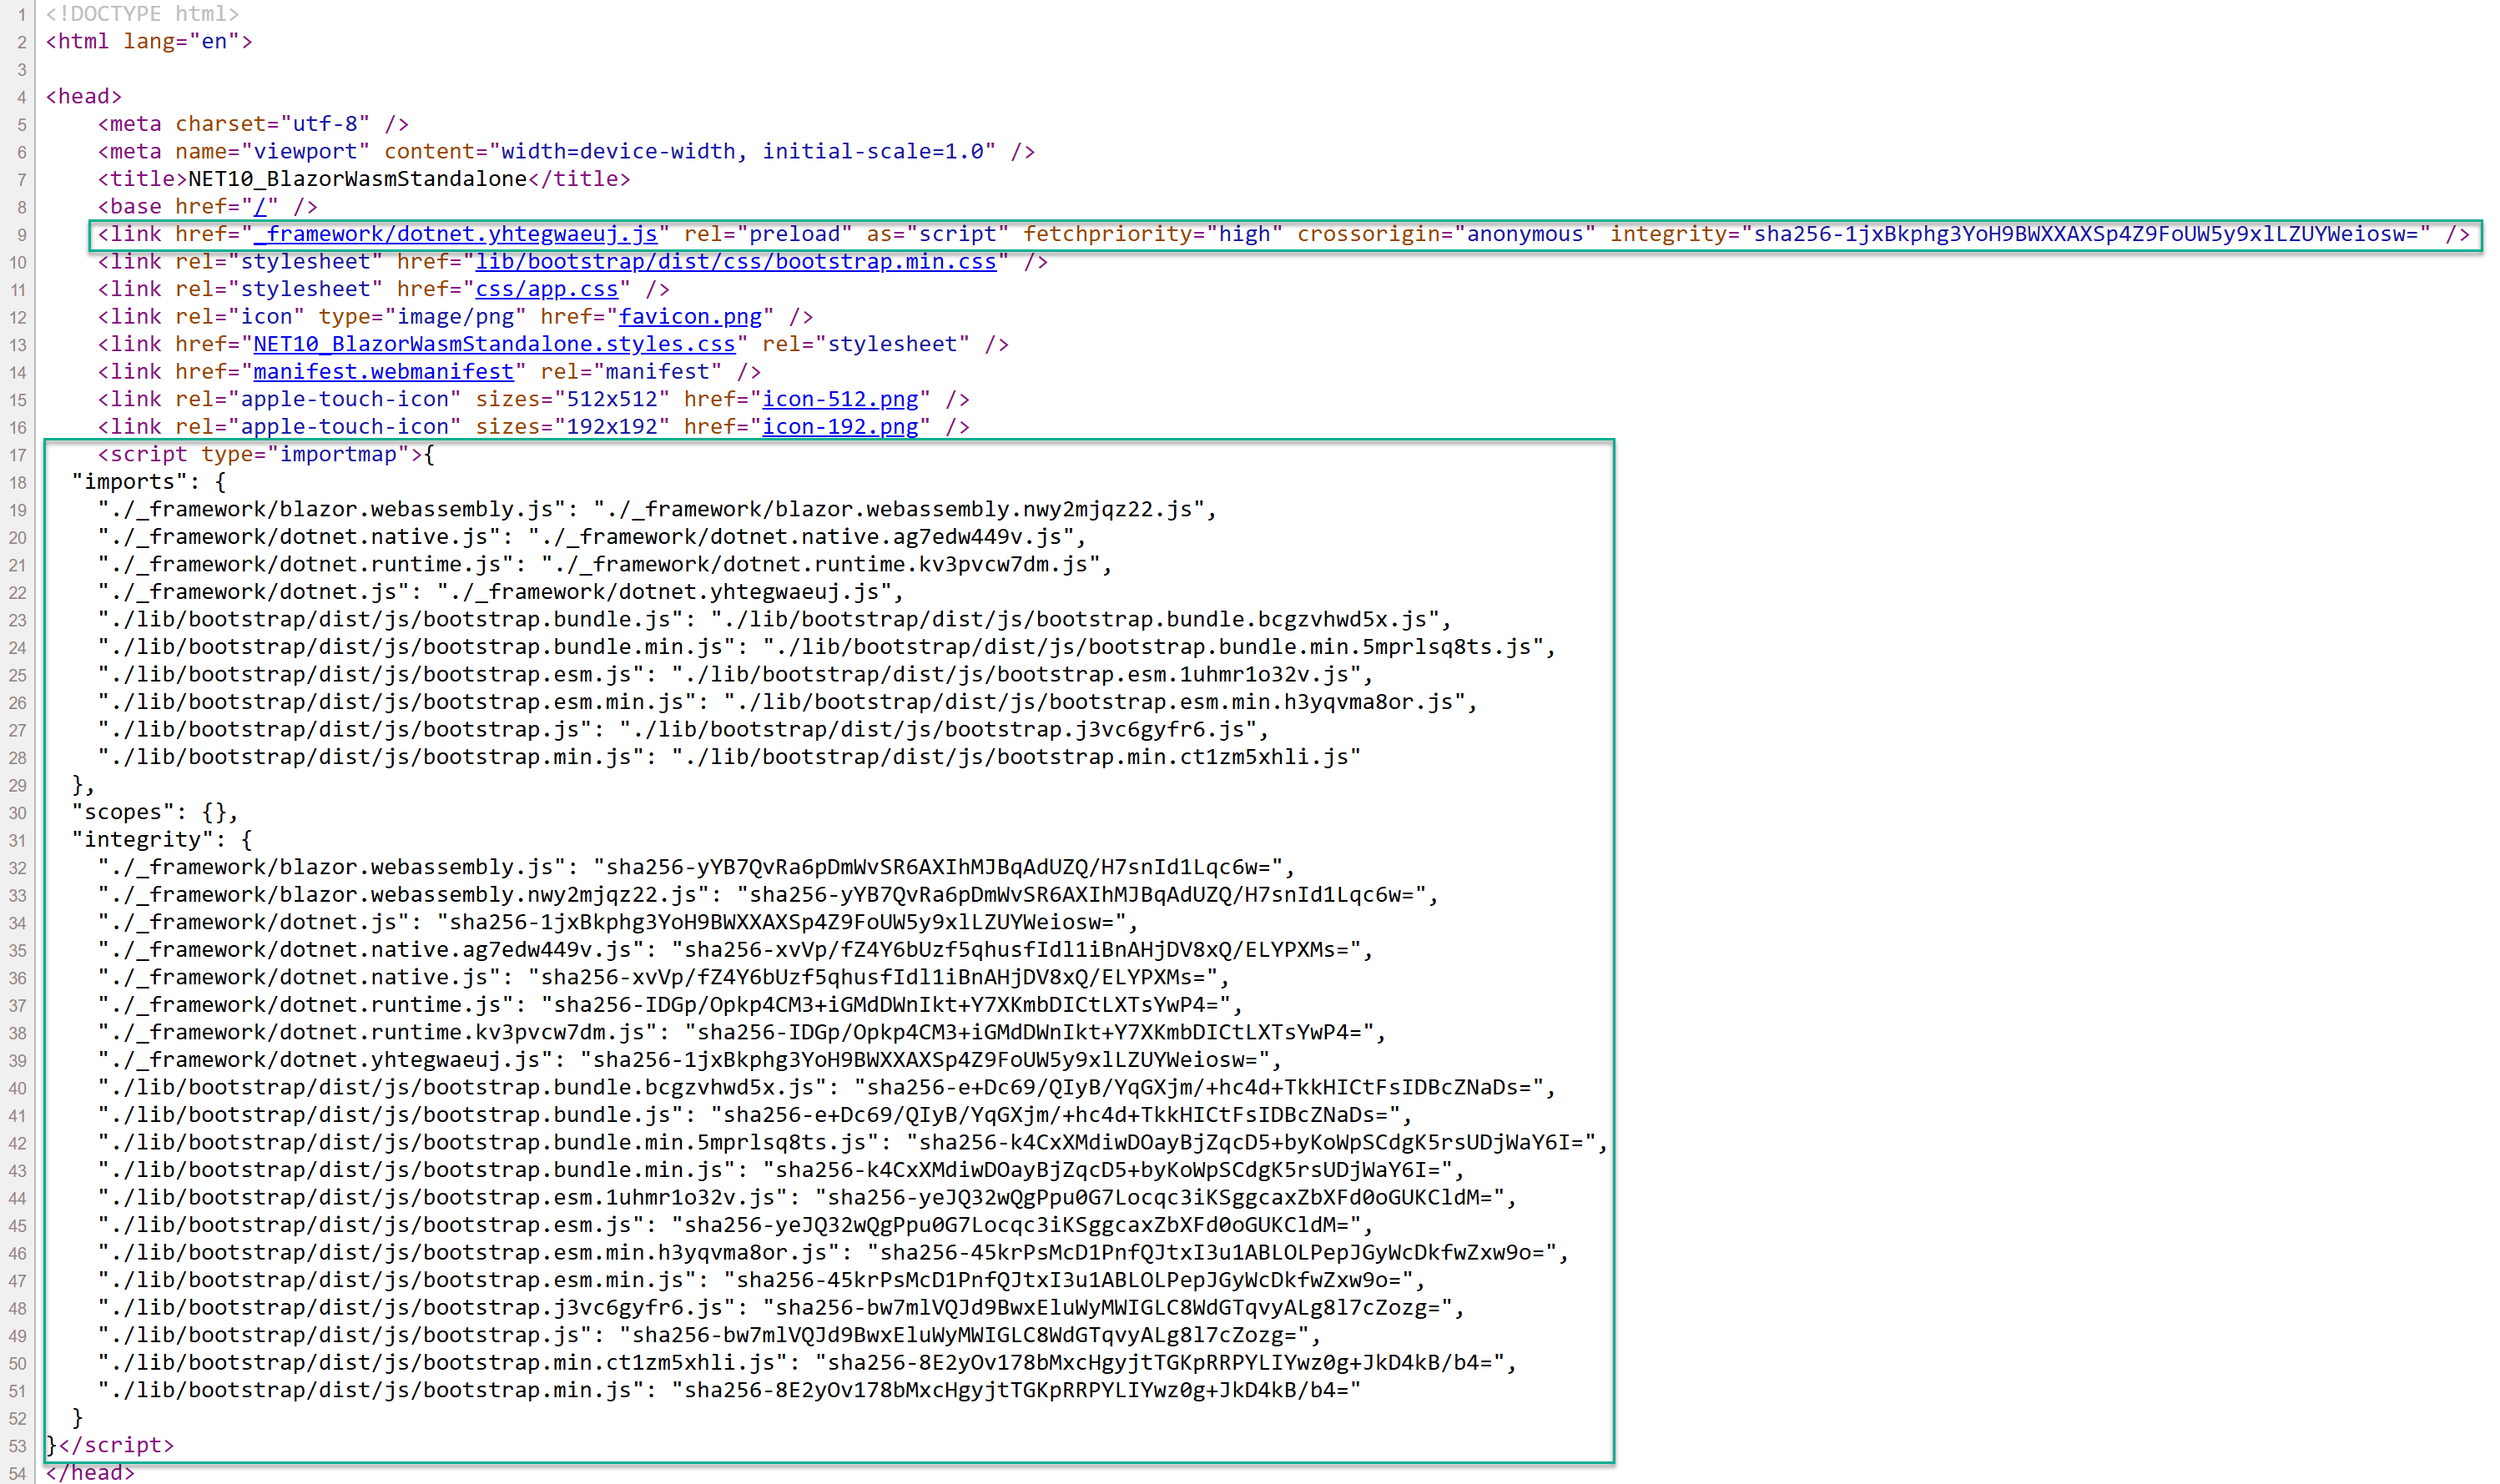Viewport: 2500px width, 1484px height.
Task: Click line number 17 in the gutter
Action: pyautogui.click(x=18, y=455)
